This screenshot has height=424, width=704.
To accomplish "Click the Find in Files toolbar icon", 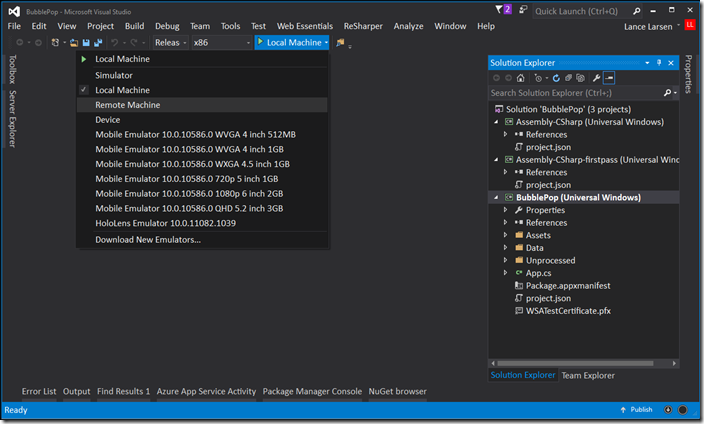I will tap(340, 43).
